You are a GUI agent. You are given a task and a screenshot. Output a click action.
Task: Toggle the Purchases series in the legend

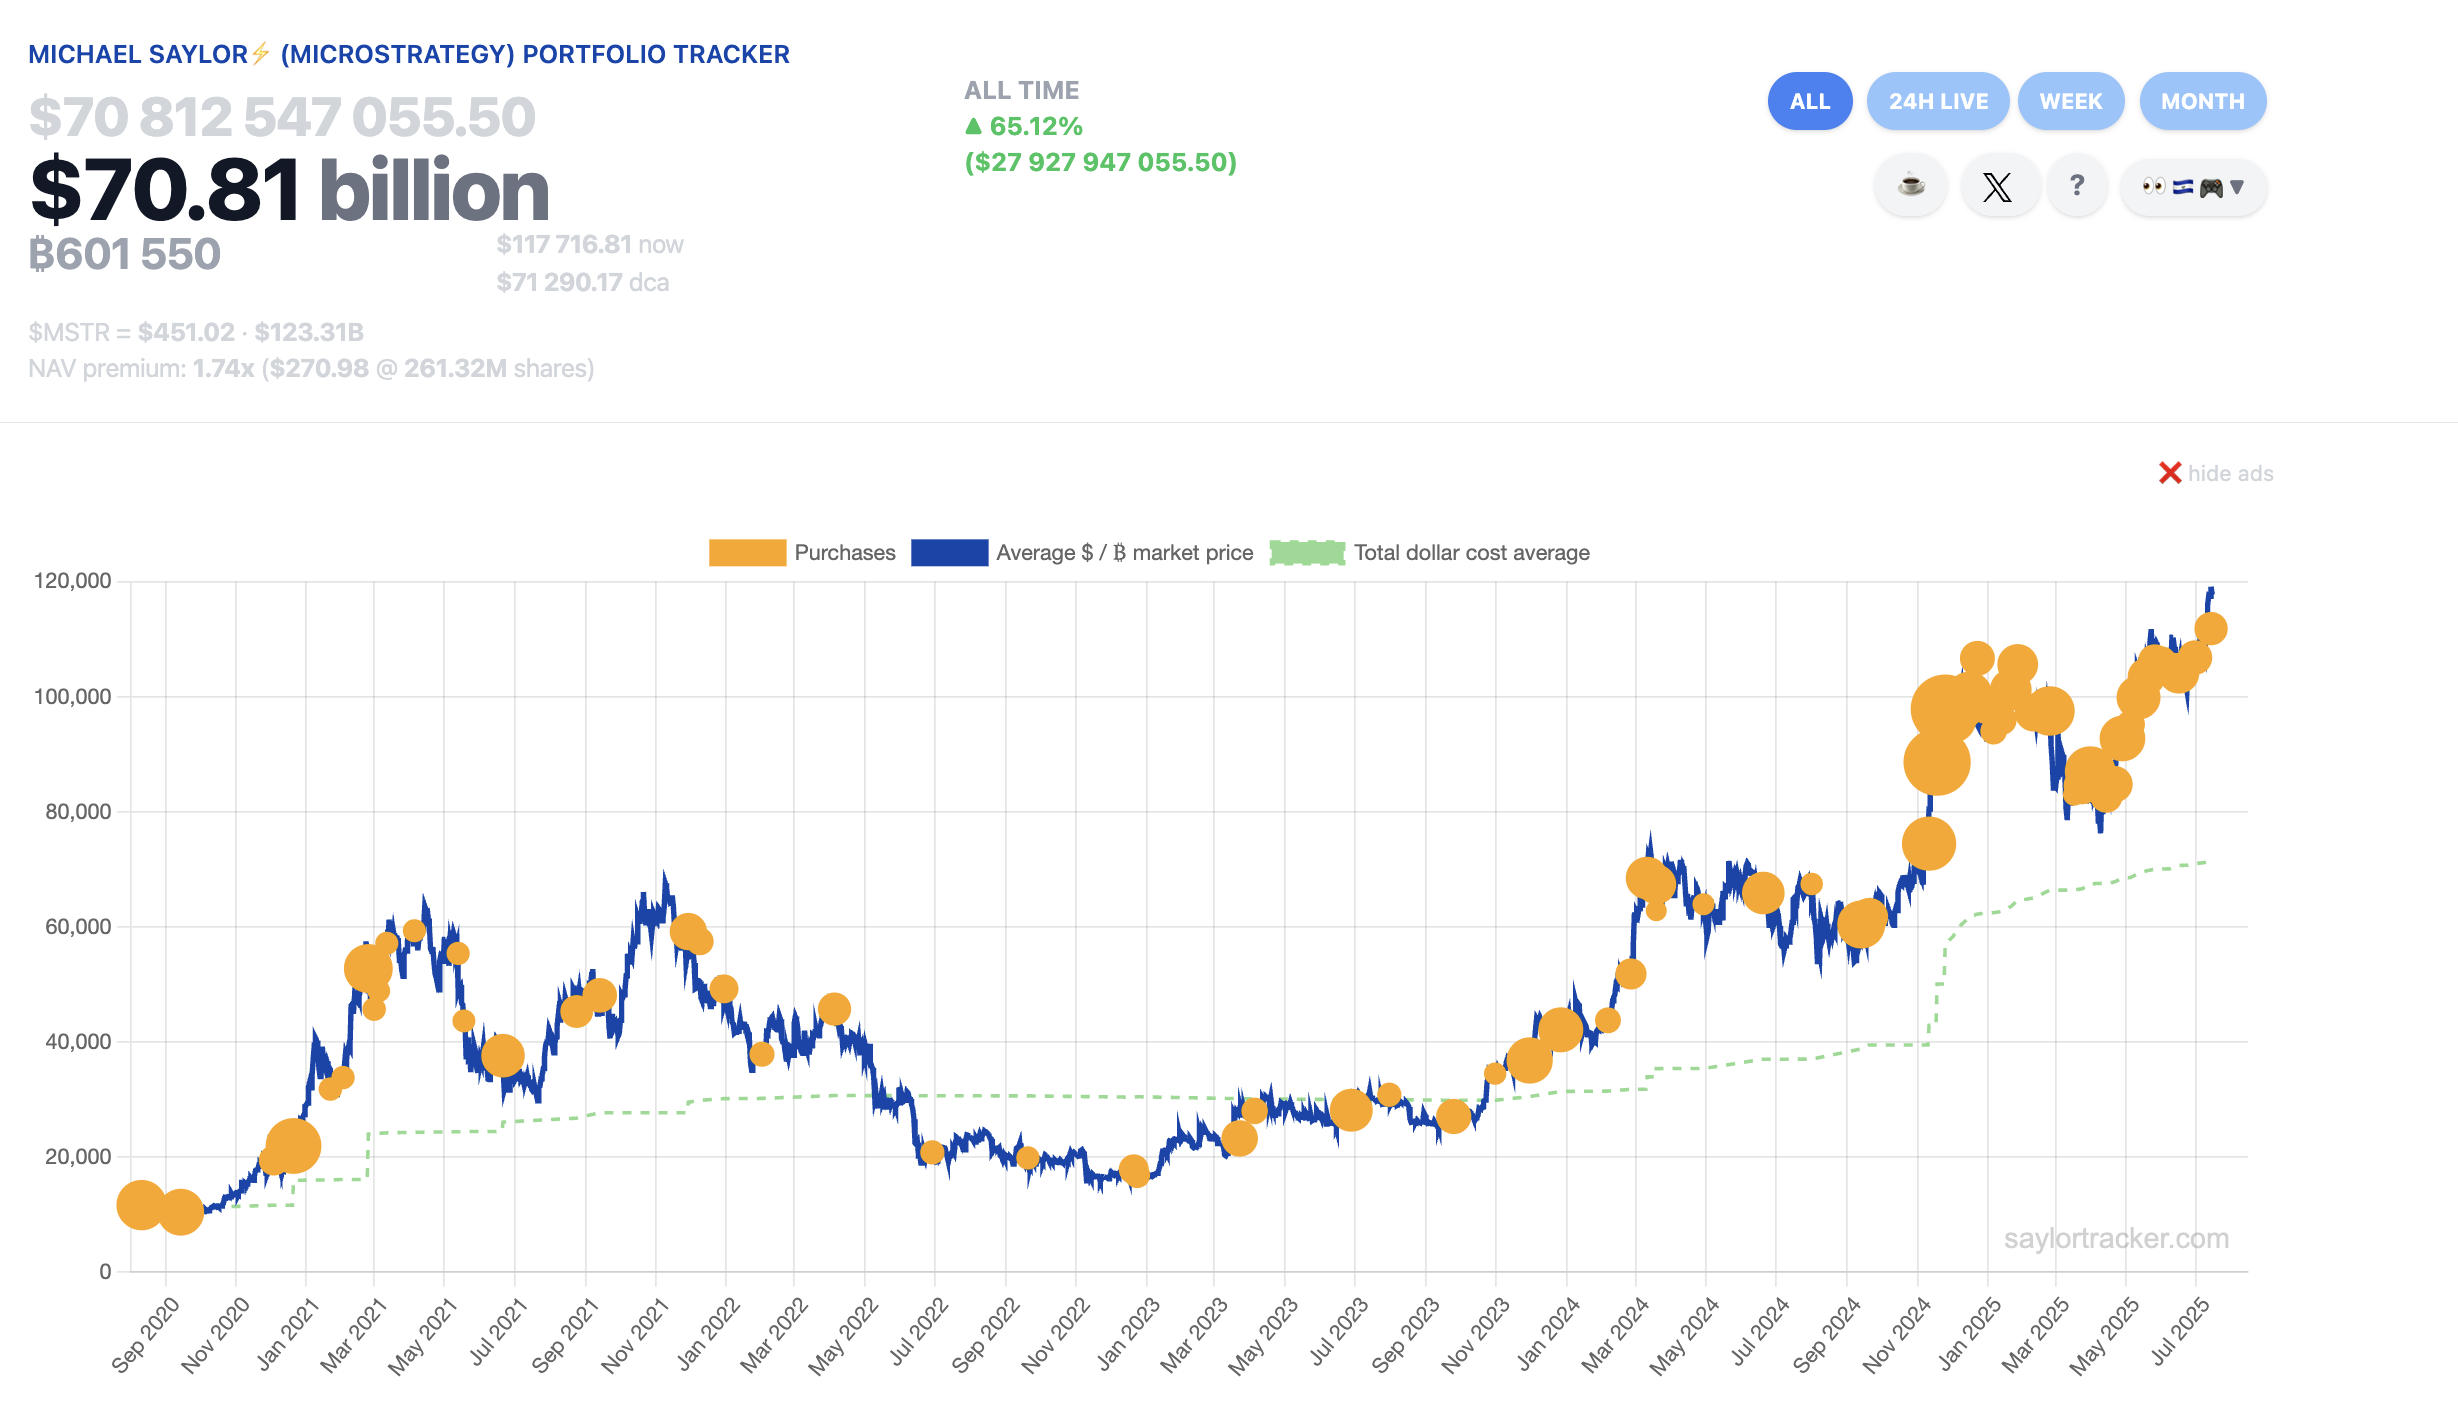coord(844,553)
